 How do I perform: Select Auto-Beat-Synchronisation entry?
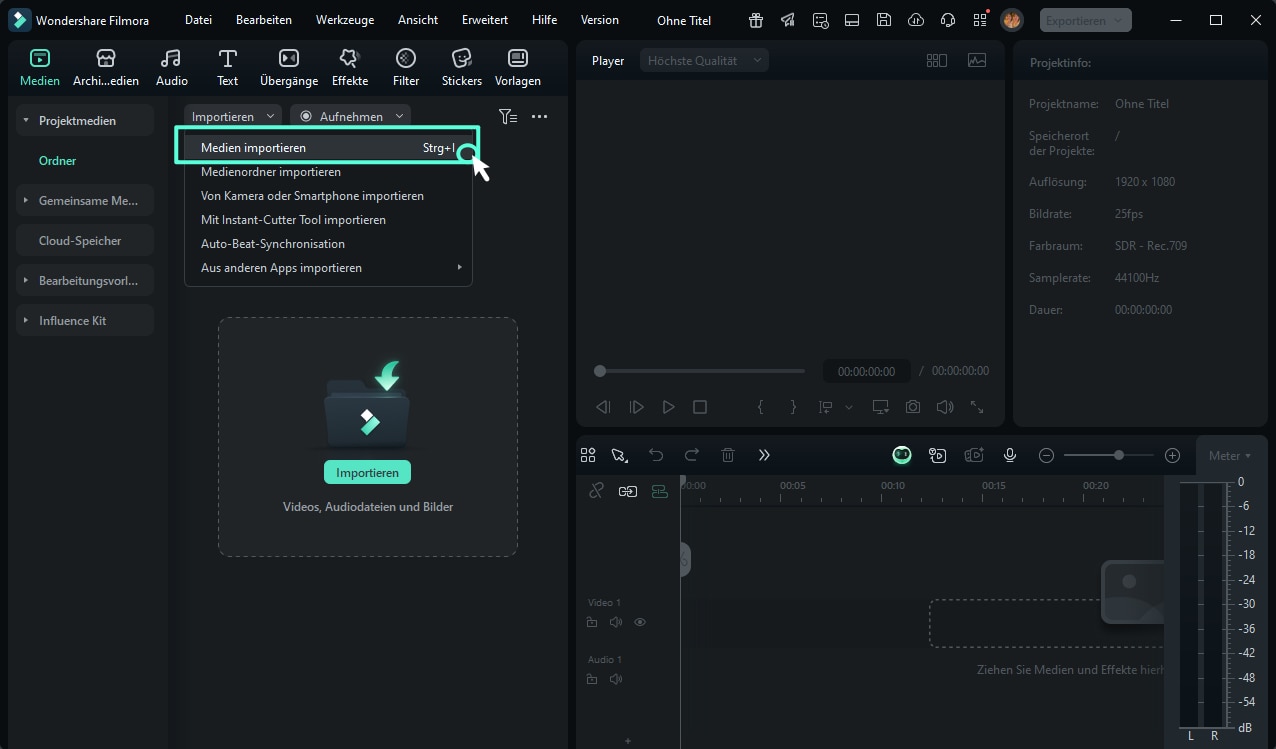(328, 244)
